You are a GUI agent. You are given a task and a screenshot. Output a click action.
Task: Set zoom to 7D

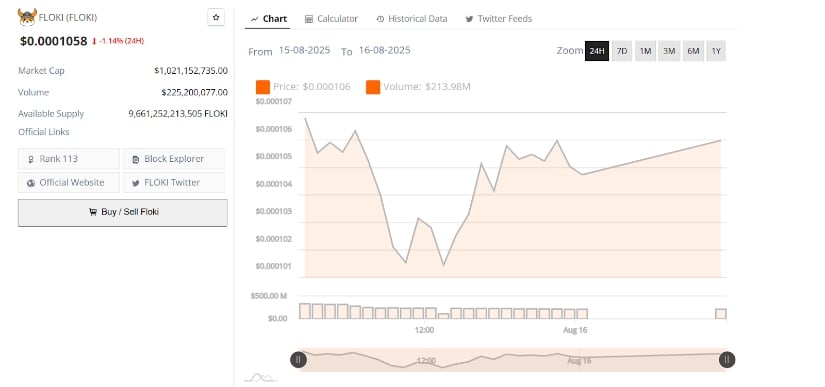622,51
